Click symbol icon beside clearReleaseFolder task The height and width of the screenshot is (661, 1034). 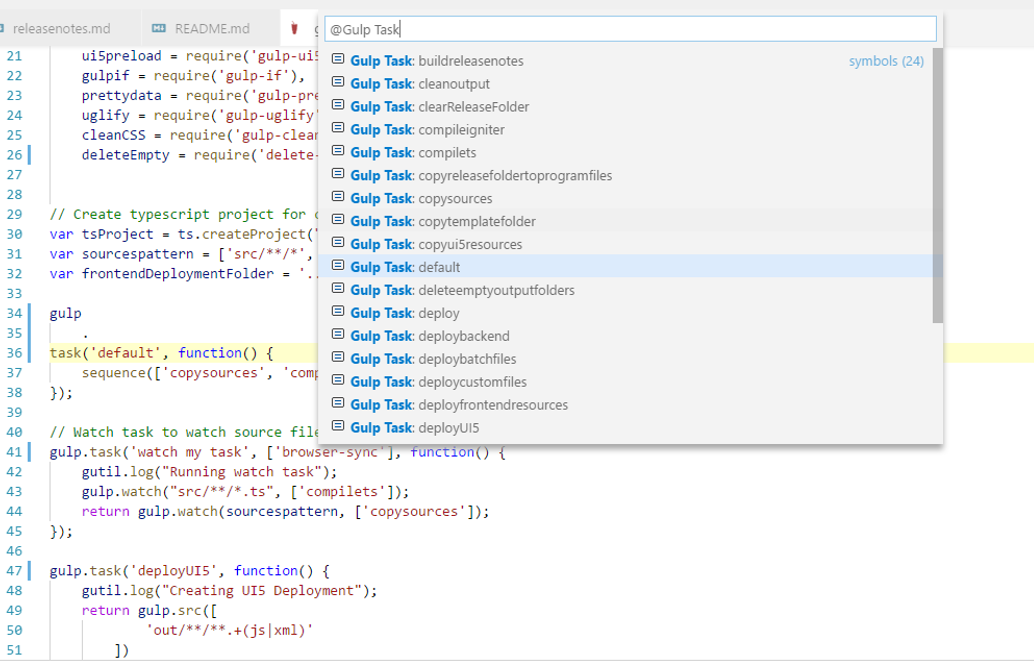tap(338, 106)
